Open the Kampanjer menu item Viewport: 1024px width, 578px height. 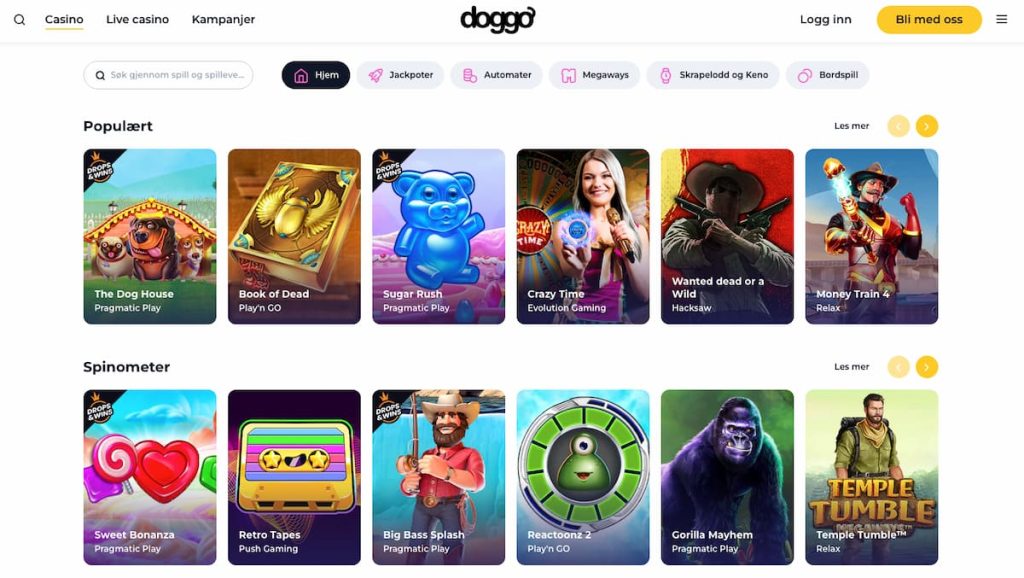[x=223, y=20]
